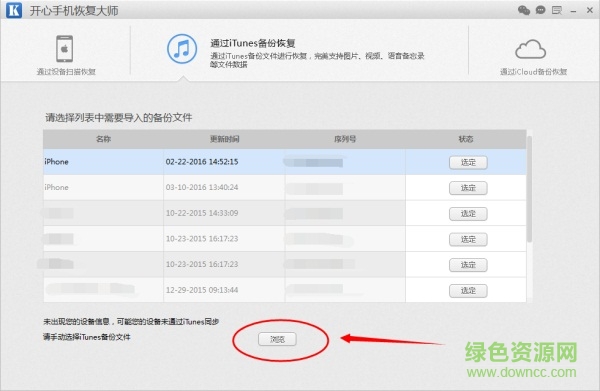This screenshot has width=600, height=391.
Task: Click the 状态 column header
Action: click(x=466, y=139)
